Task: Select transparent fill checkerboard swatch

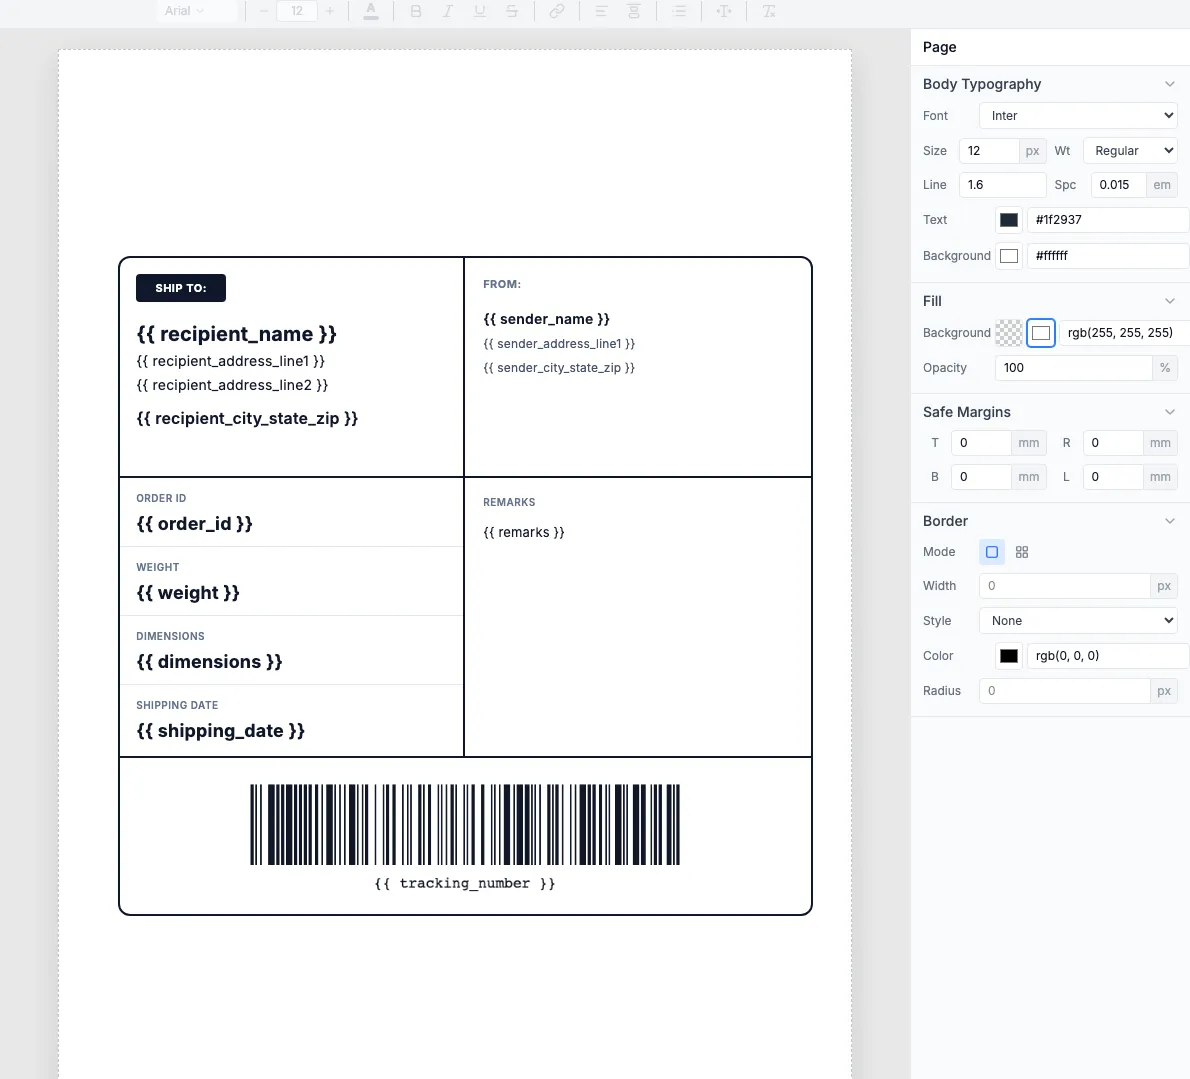Action: click(1009, 332)
